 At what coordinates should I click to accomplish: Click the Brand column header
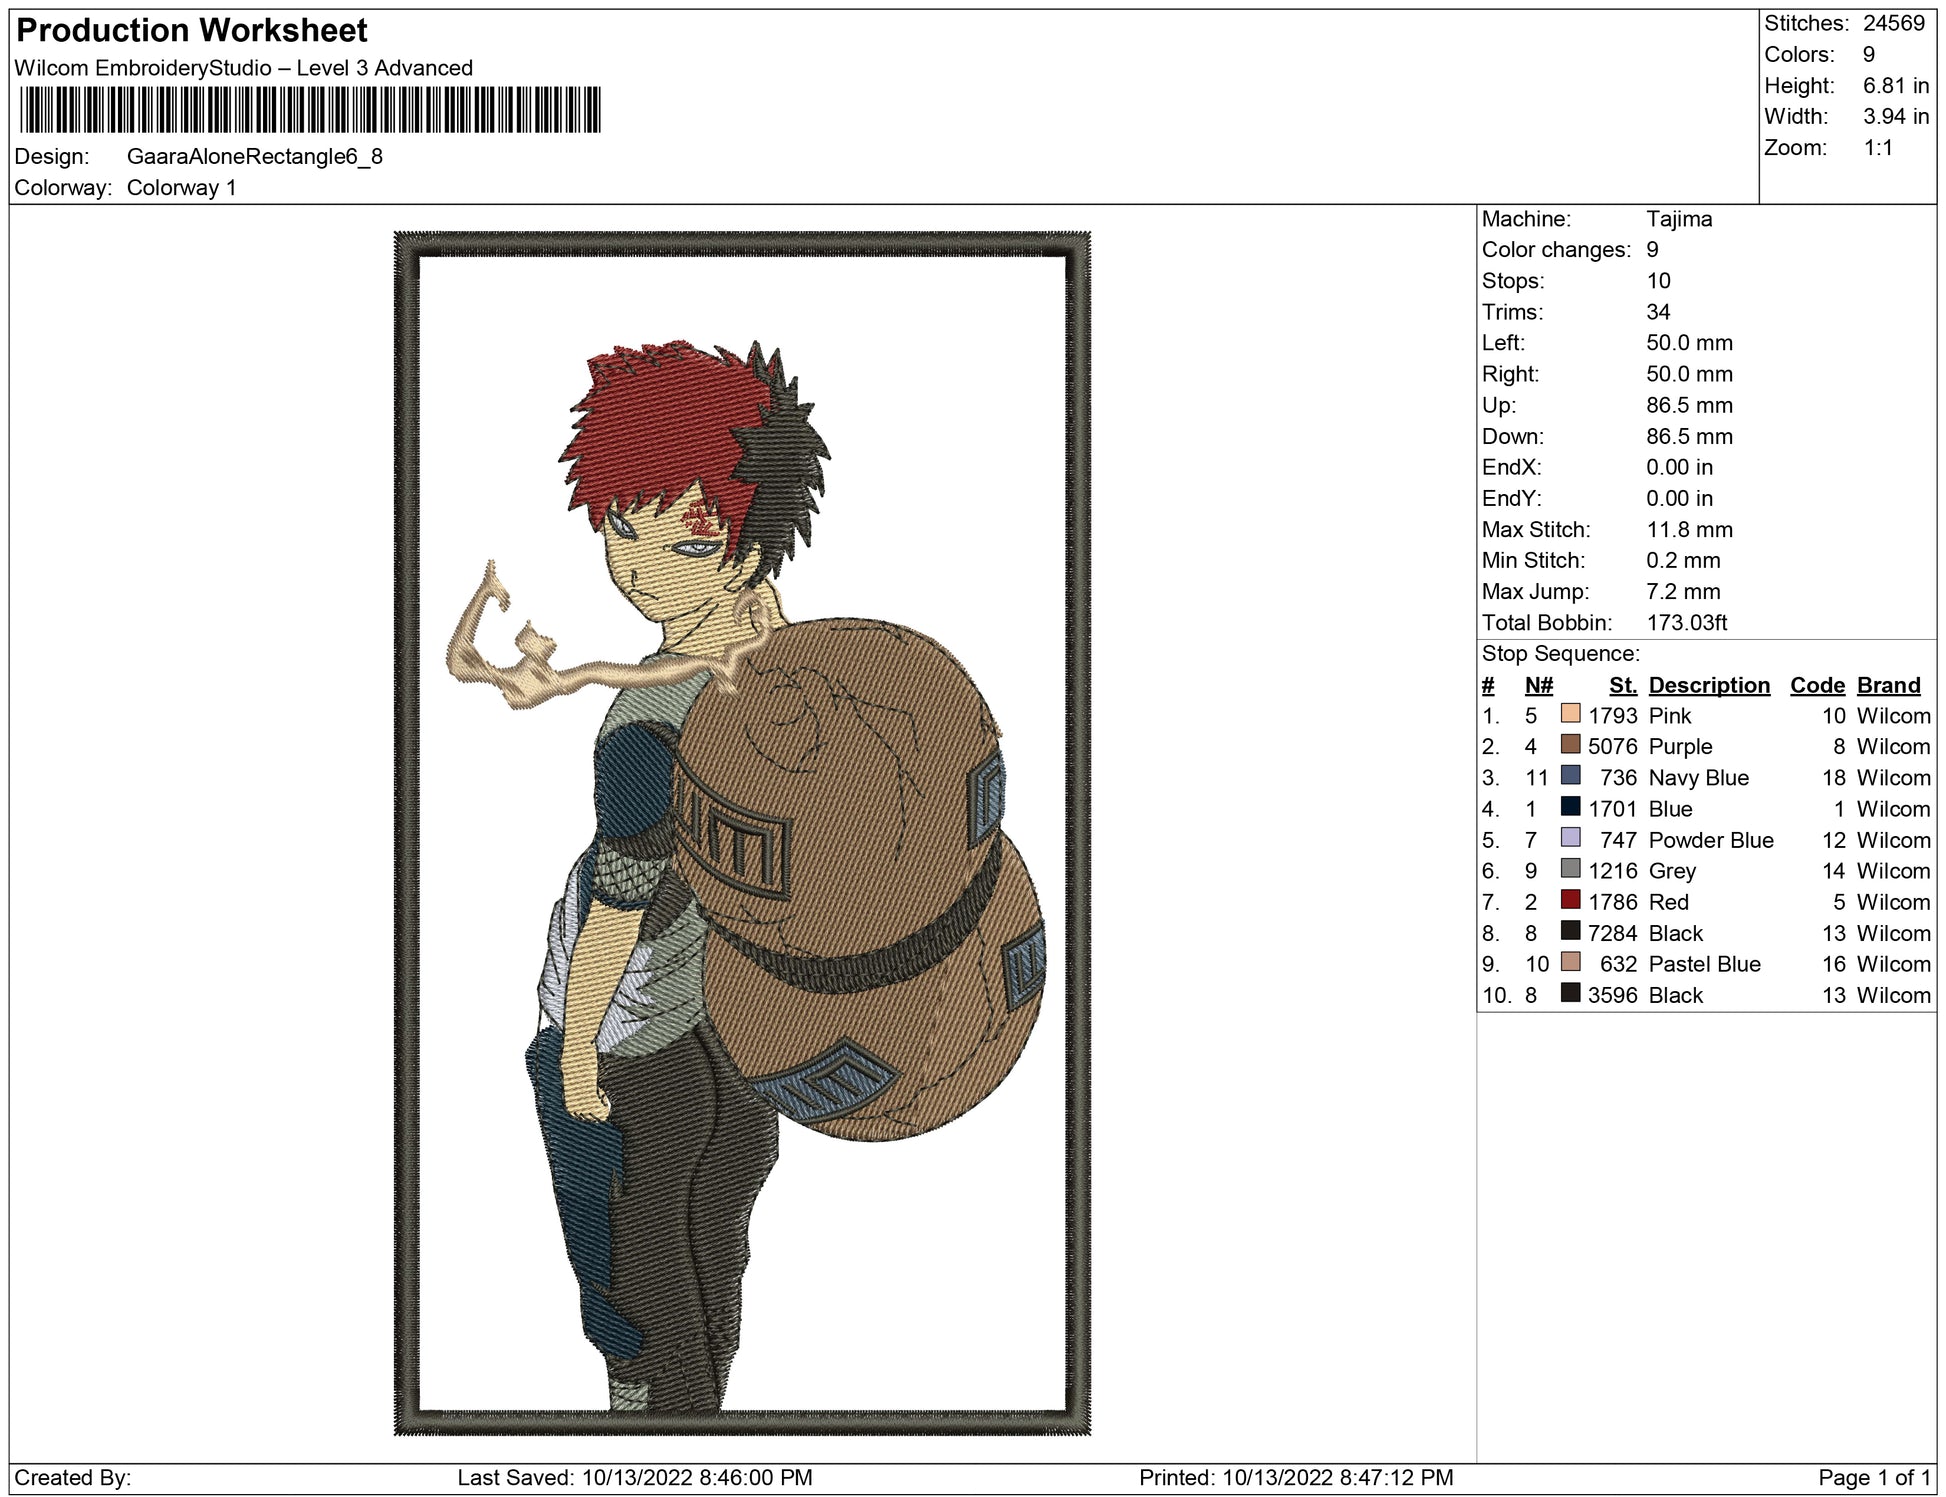click(1888, 685)
